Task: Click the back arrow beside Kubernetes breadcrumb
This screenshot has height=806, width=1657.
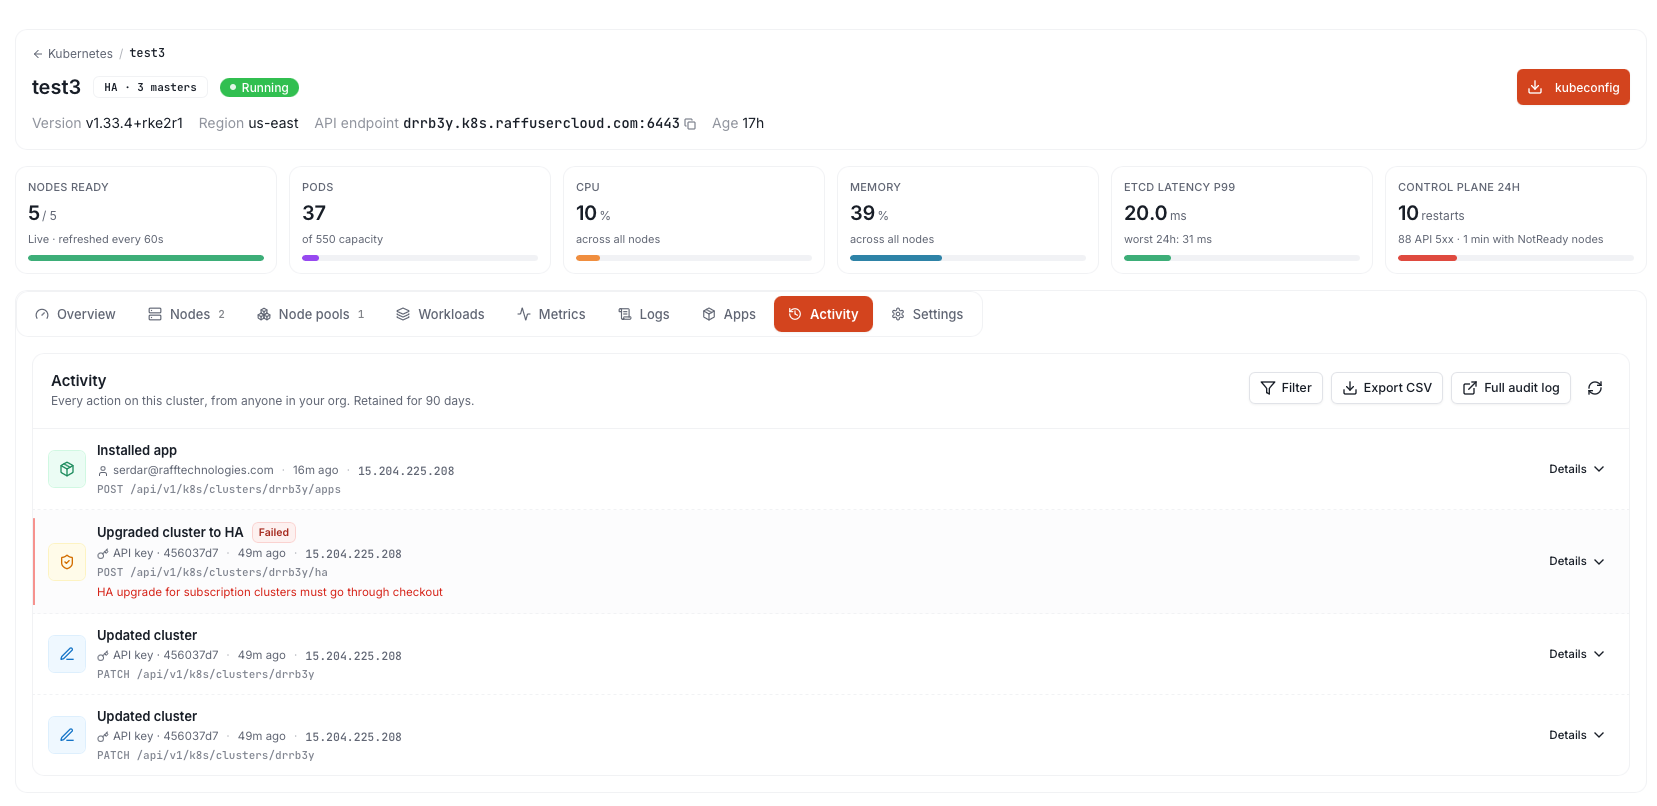Action: click(x=38, y=54)
